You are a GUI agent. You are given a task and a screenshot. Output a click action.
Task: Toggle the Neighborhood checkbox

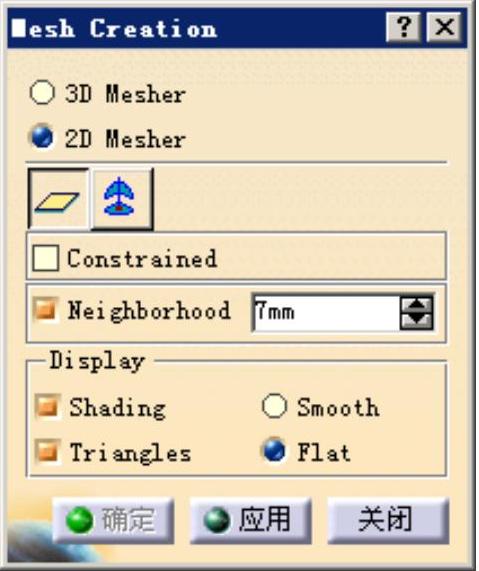click(x=46, y=310)
